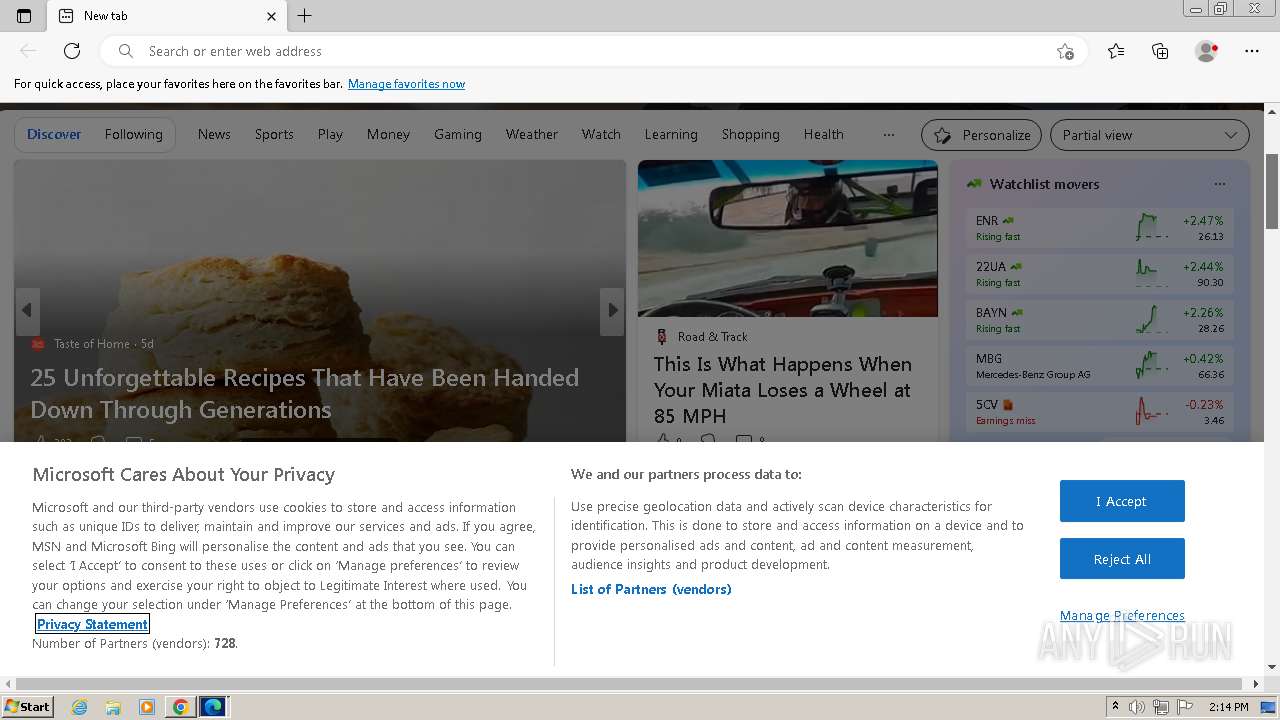Open 22UA stock row in watchlist
Screen dimensions: 1280x720
1100,274
